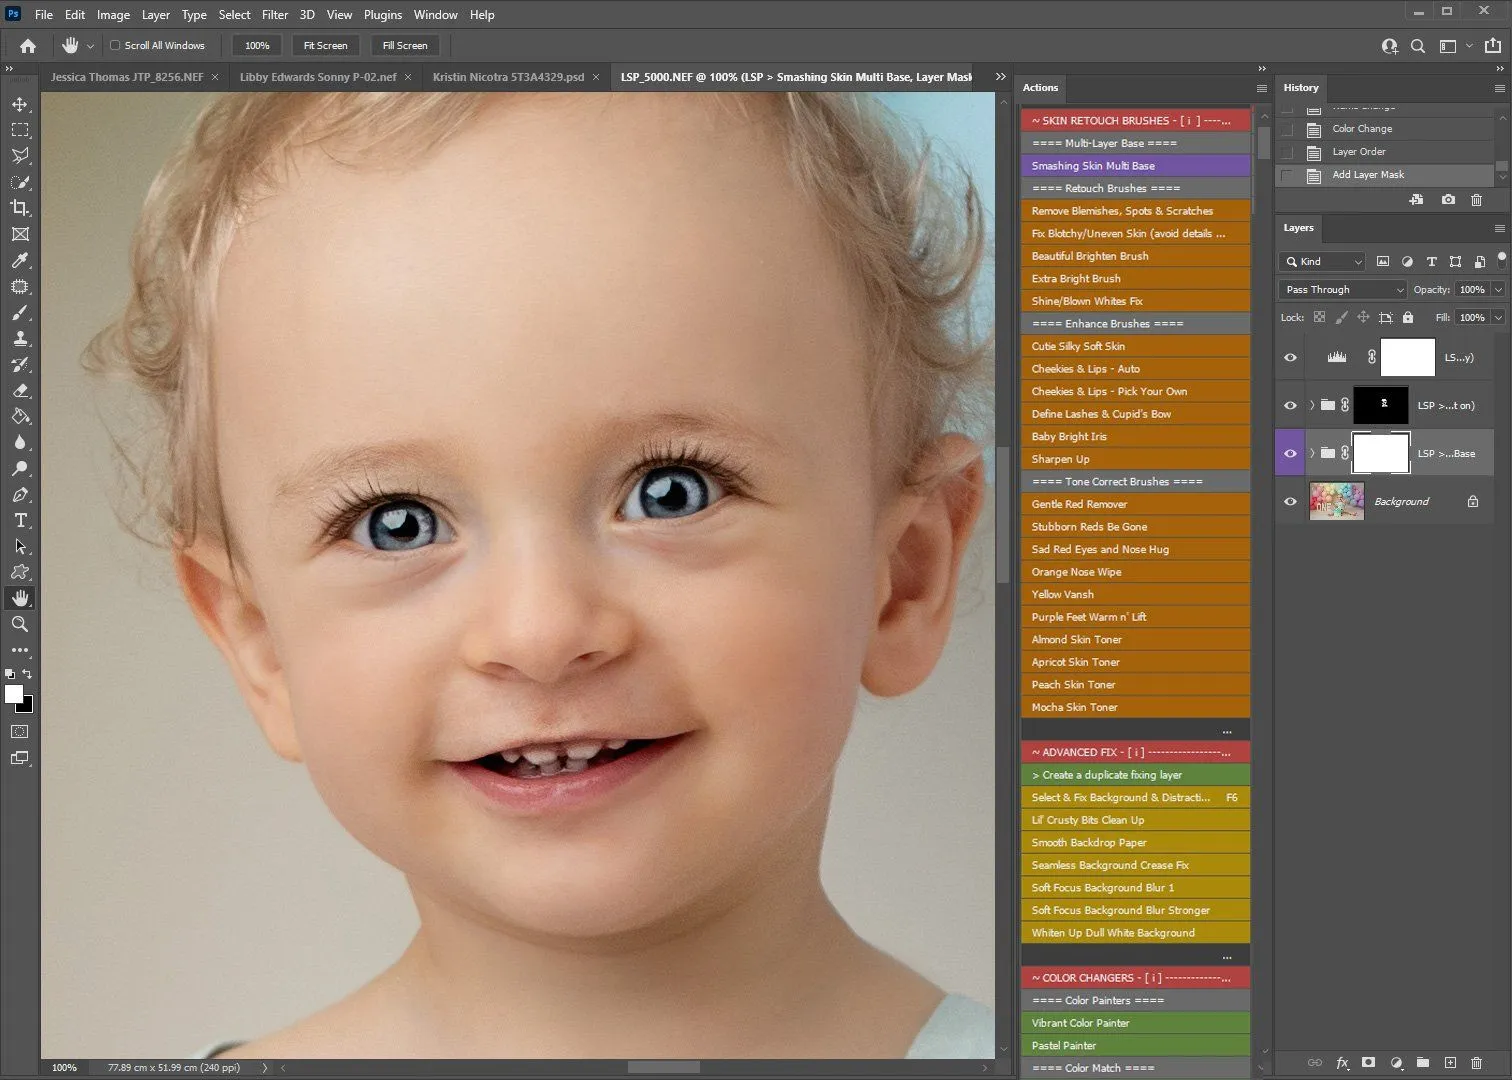Run Gentle Red Remover action
The image size is (1512, 1080).
(x=1136, y=504)
